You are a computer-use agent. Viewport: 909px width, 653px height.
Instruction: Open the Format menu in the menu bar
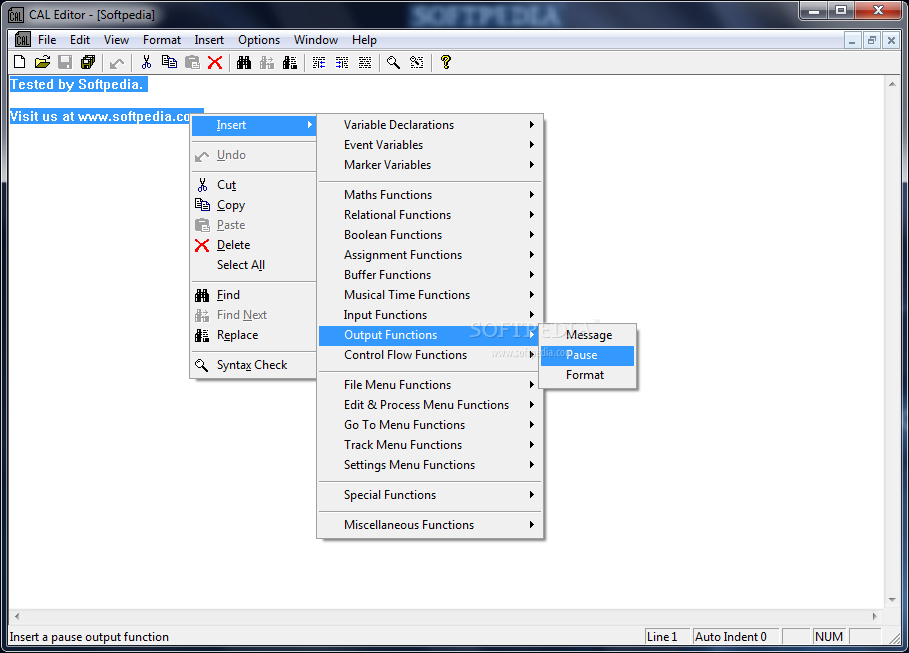162,39
